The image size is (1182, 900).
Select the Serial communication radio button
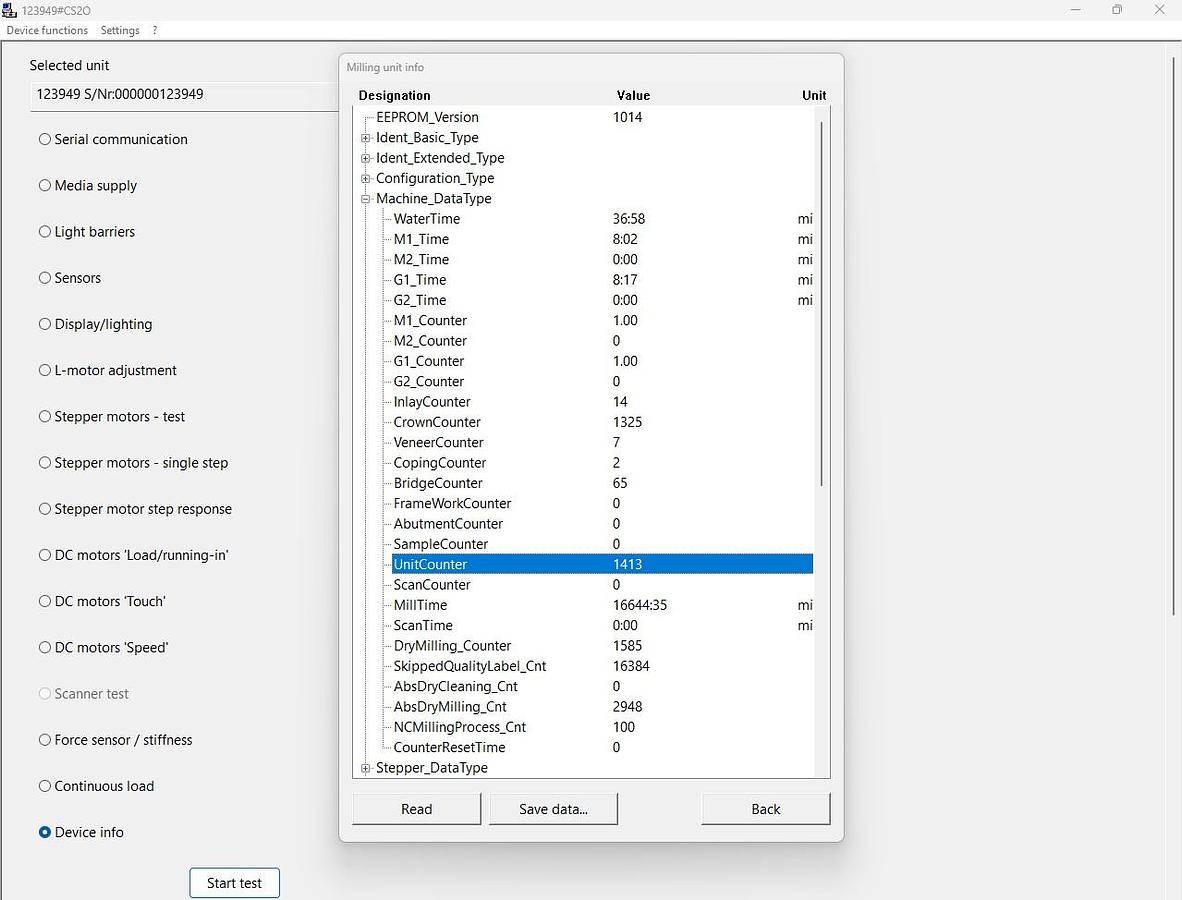tap(45, 139)
